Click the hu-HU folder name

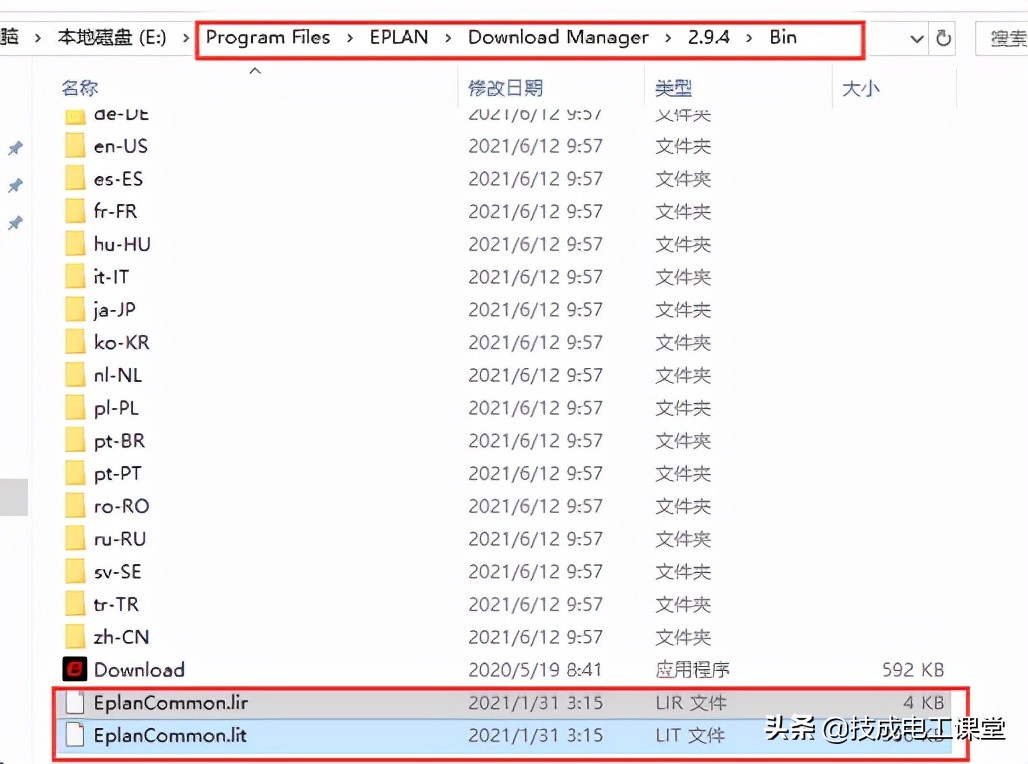coord(122,244)
